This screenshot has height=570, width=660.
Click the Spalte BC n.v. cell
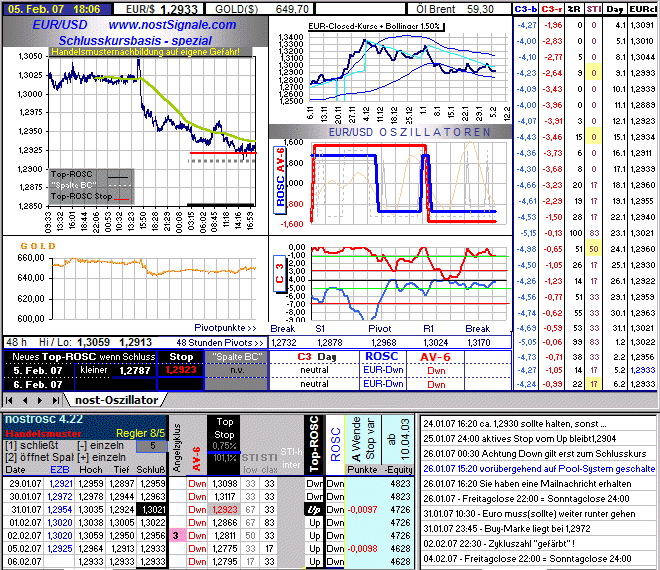[x=236, y=370]
